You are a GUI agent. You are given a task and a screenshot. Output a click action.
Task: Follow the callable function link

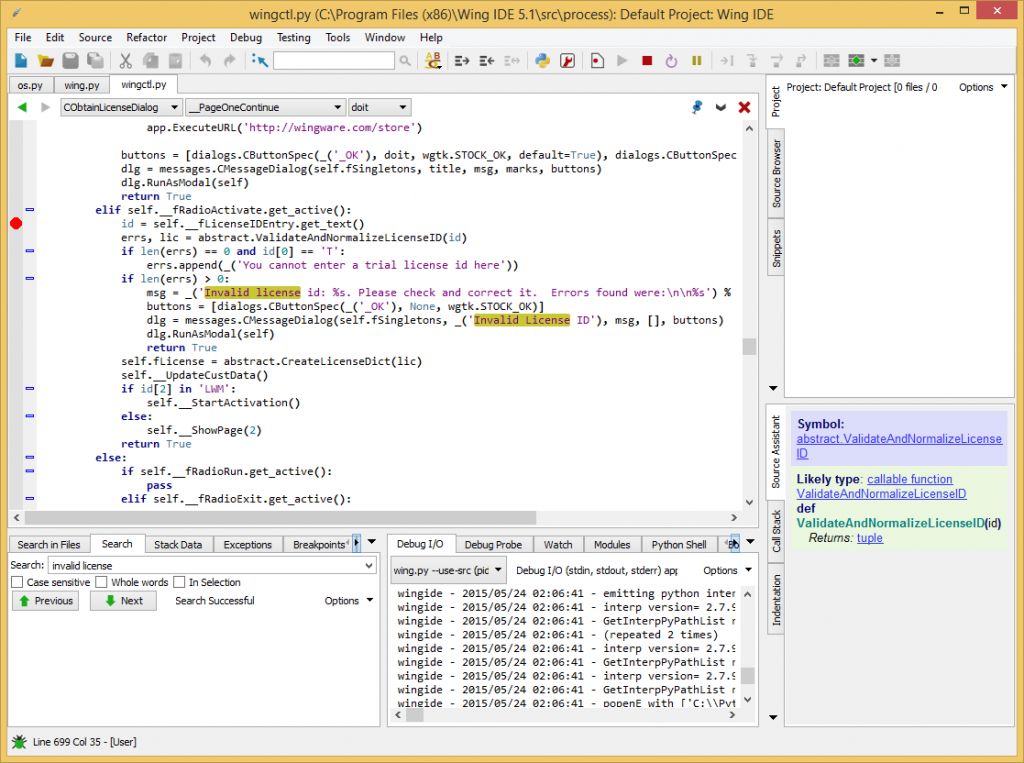(909, 479)
